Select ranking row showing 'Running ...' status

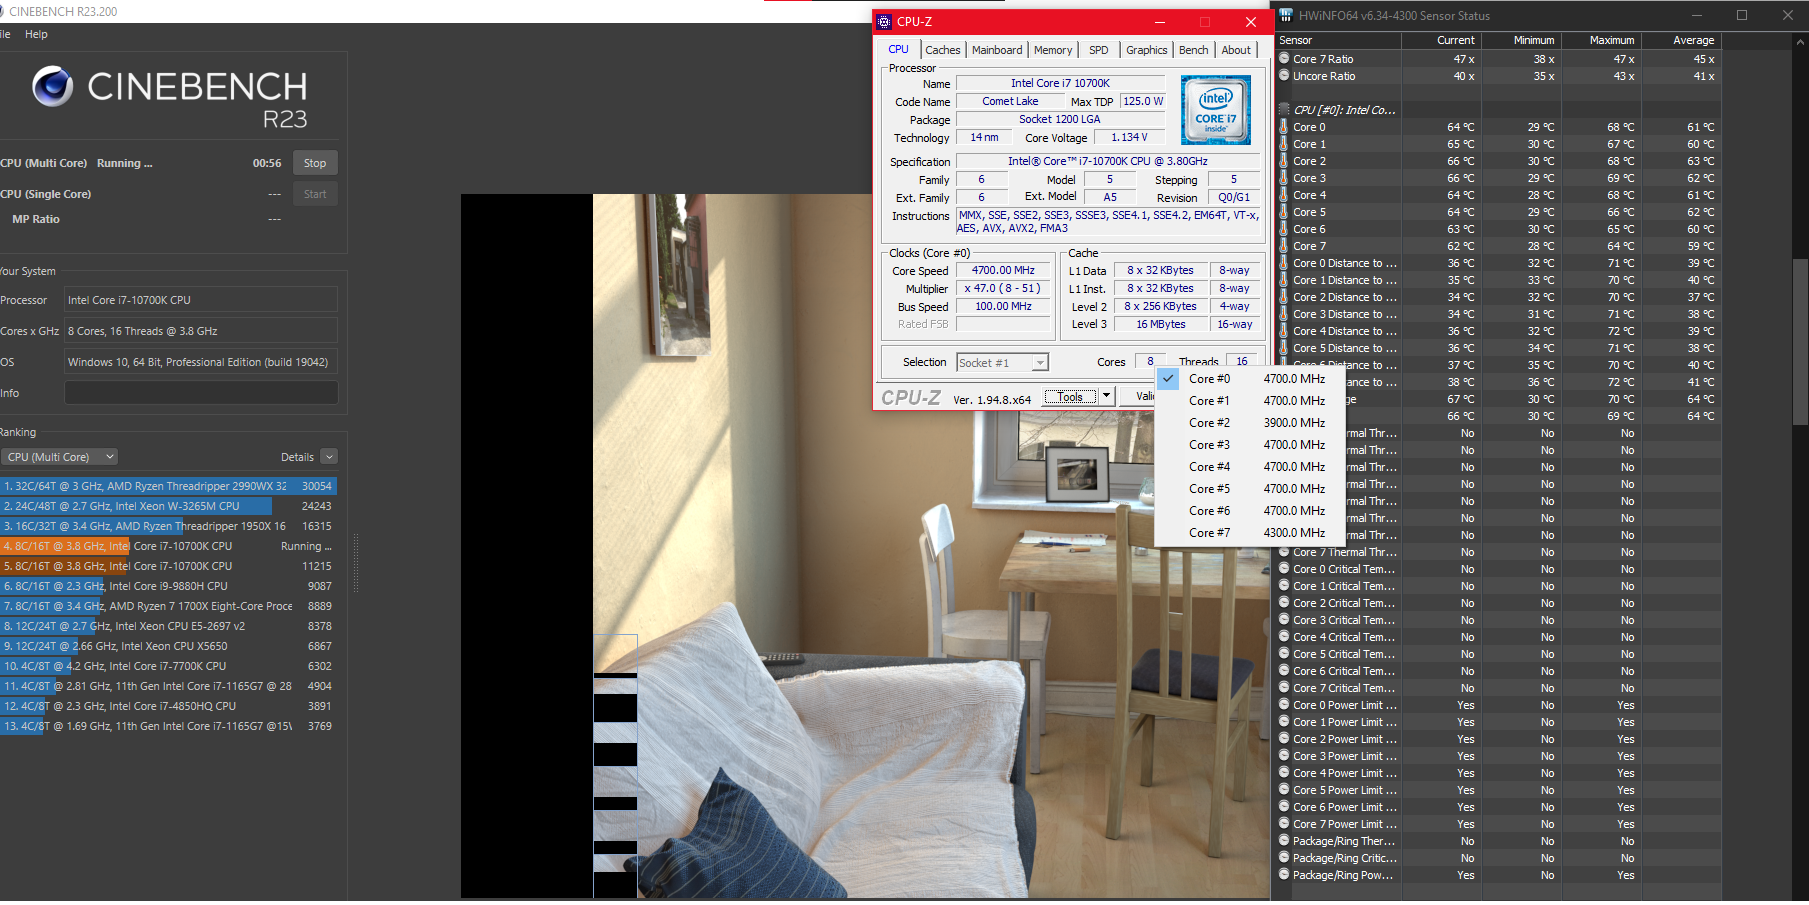(x=168, y=546)
